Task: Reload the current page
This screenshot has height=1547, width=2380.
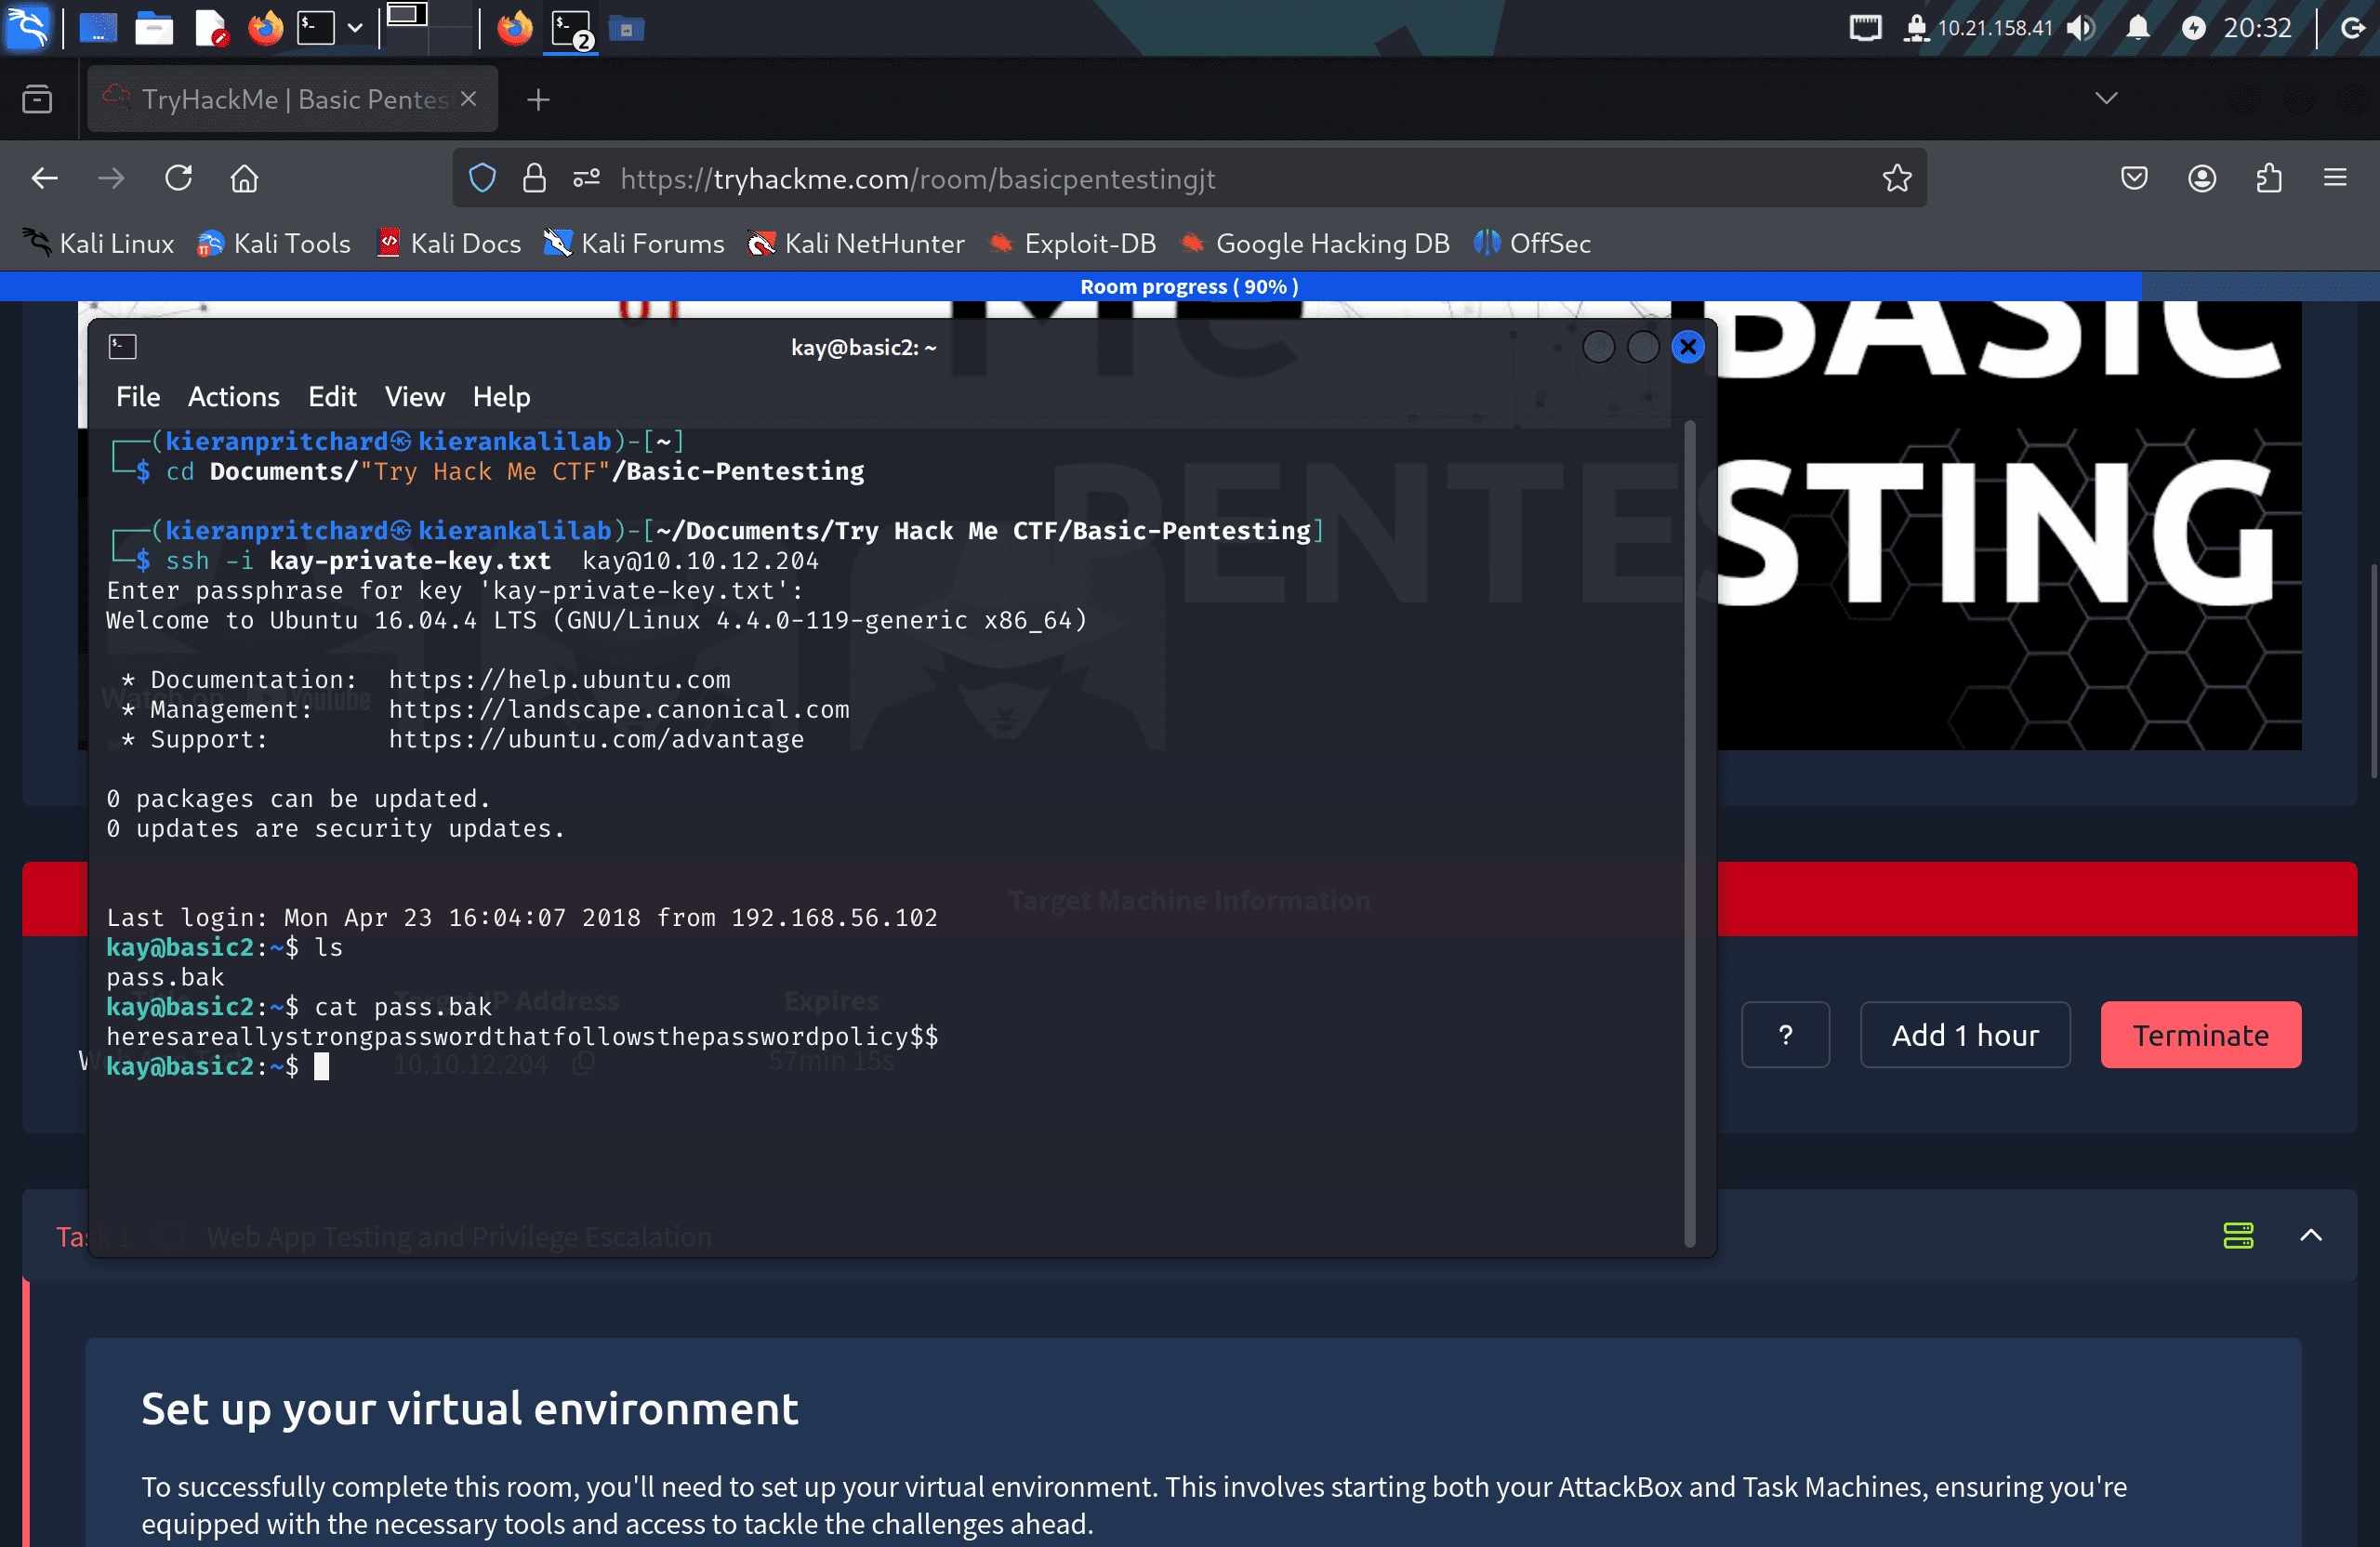Action: point(178,179)
